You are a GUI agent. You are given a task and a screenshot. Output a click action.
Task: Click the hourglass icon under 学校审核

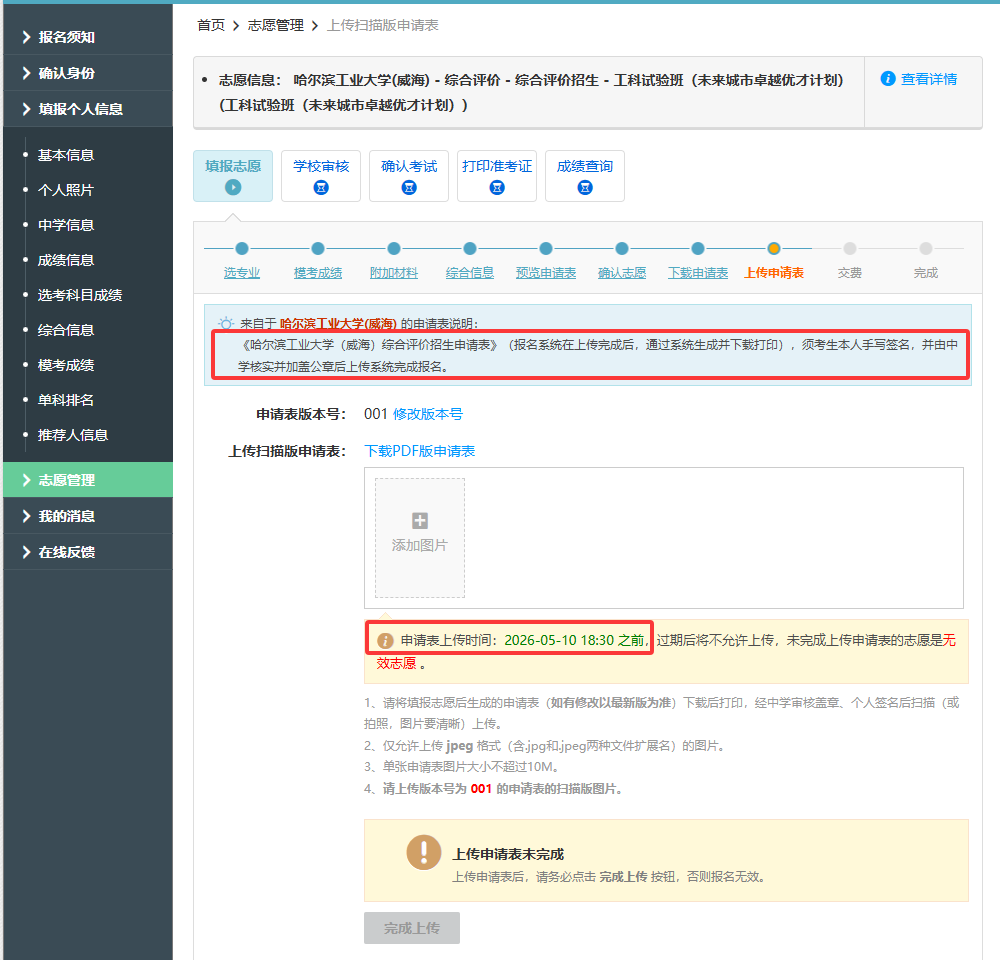(x=321, y=188)
